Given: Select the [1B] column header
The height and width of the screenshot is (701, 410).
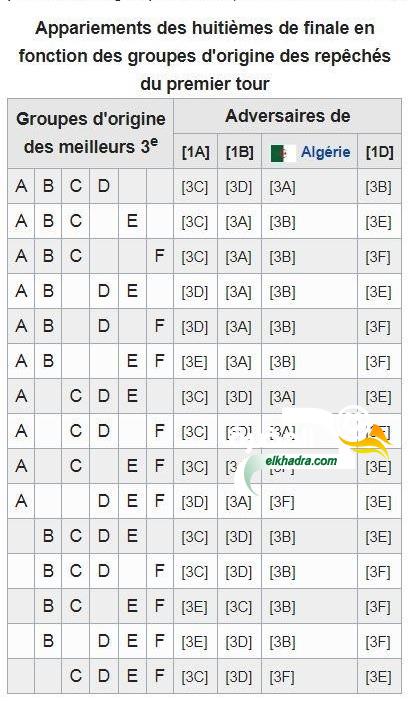Looking at the screenshot, I should click(239, 152).
